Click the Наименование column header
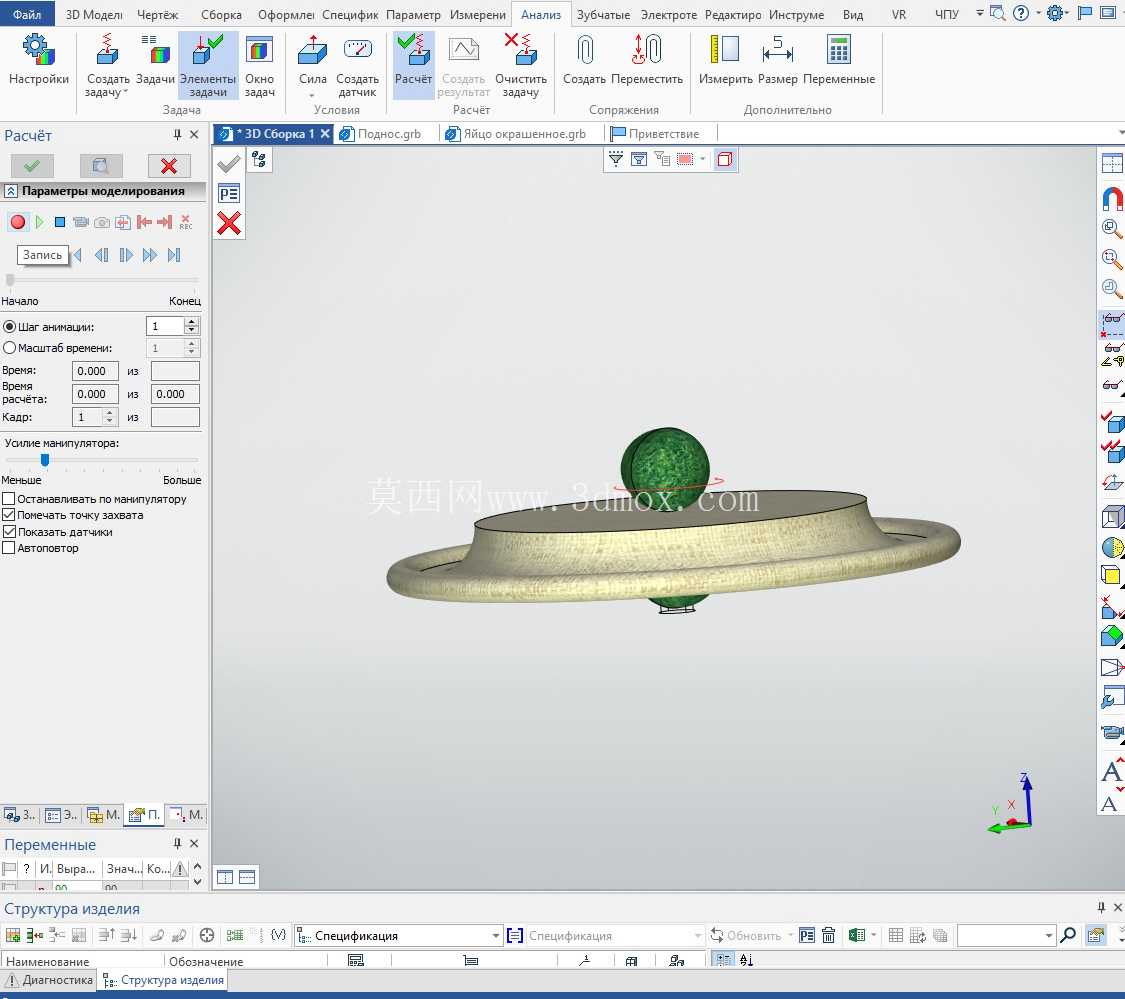Viewport: 1125px width, 999px height. [x=83, y=961]
